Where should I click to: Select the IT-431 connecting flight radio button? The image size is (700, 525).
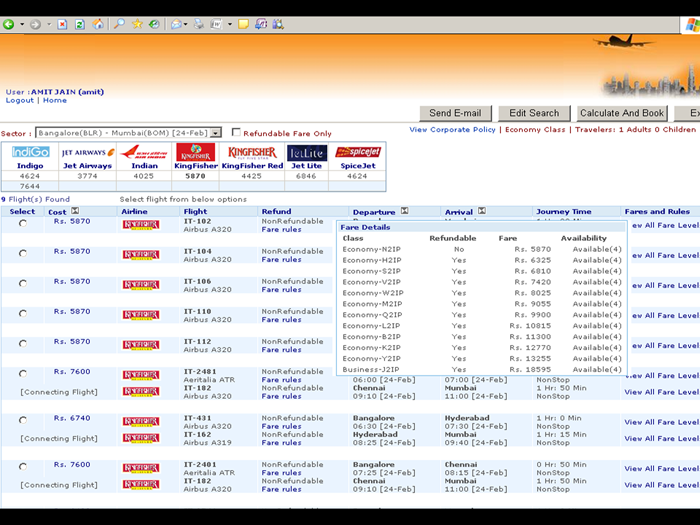(23, 420)
